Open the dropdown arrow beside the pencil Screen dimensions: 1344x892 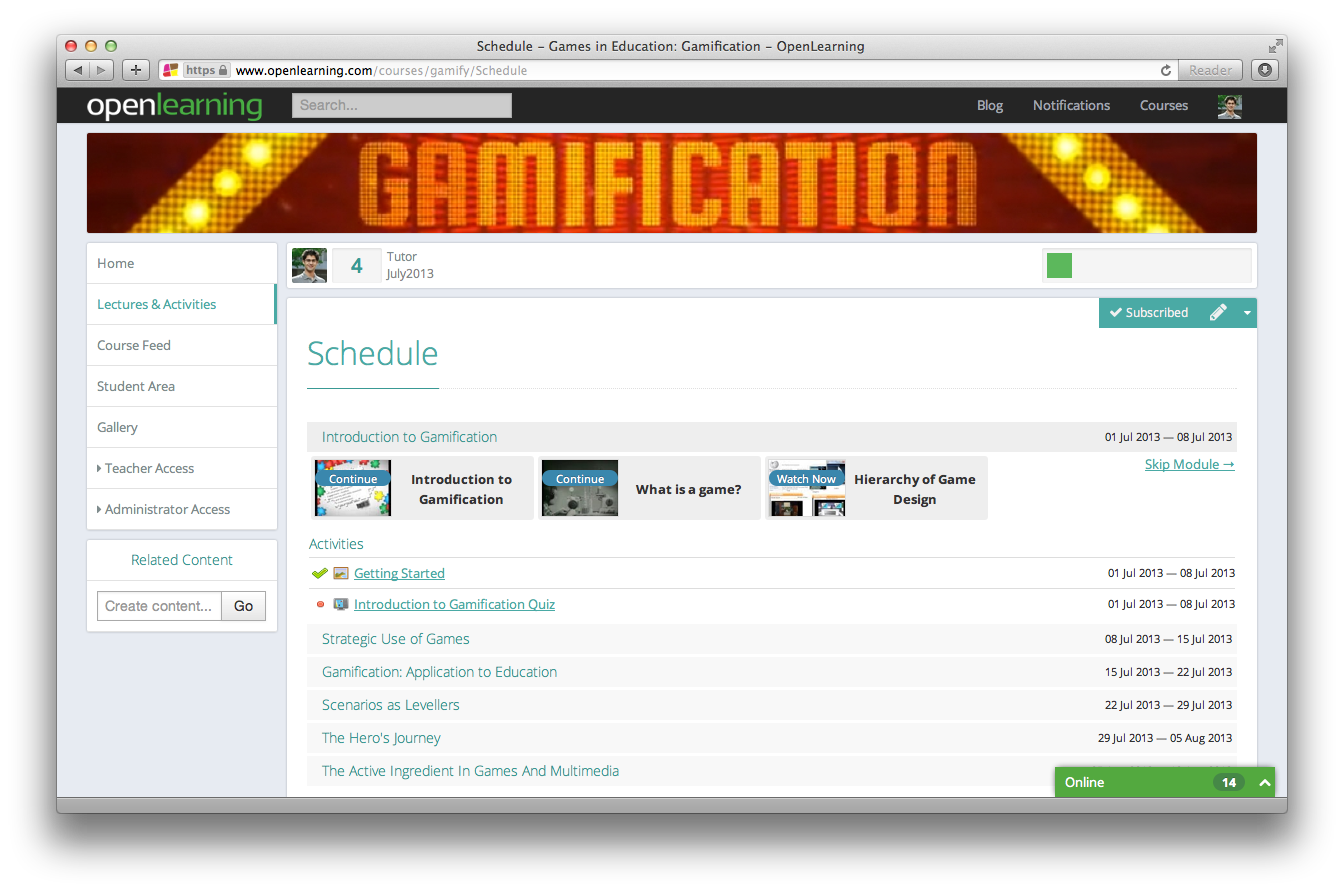point(1247,313)
